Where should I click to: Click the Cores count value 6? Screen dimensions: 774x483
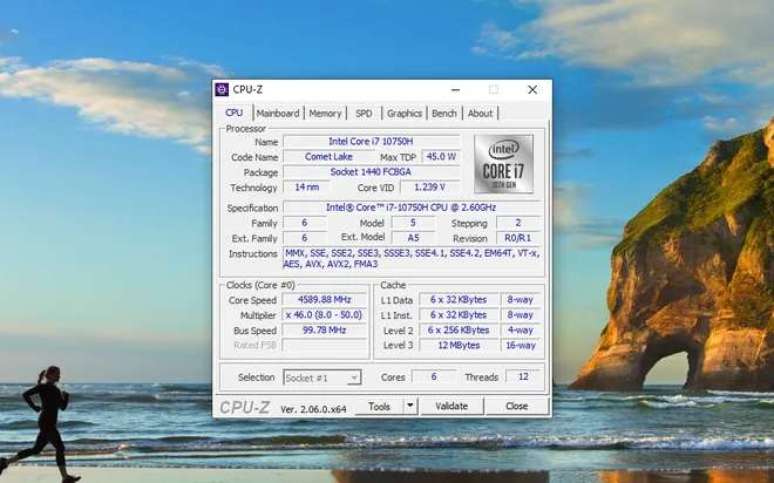click(x=434, y=377)
